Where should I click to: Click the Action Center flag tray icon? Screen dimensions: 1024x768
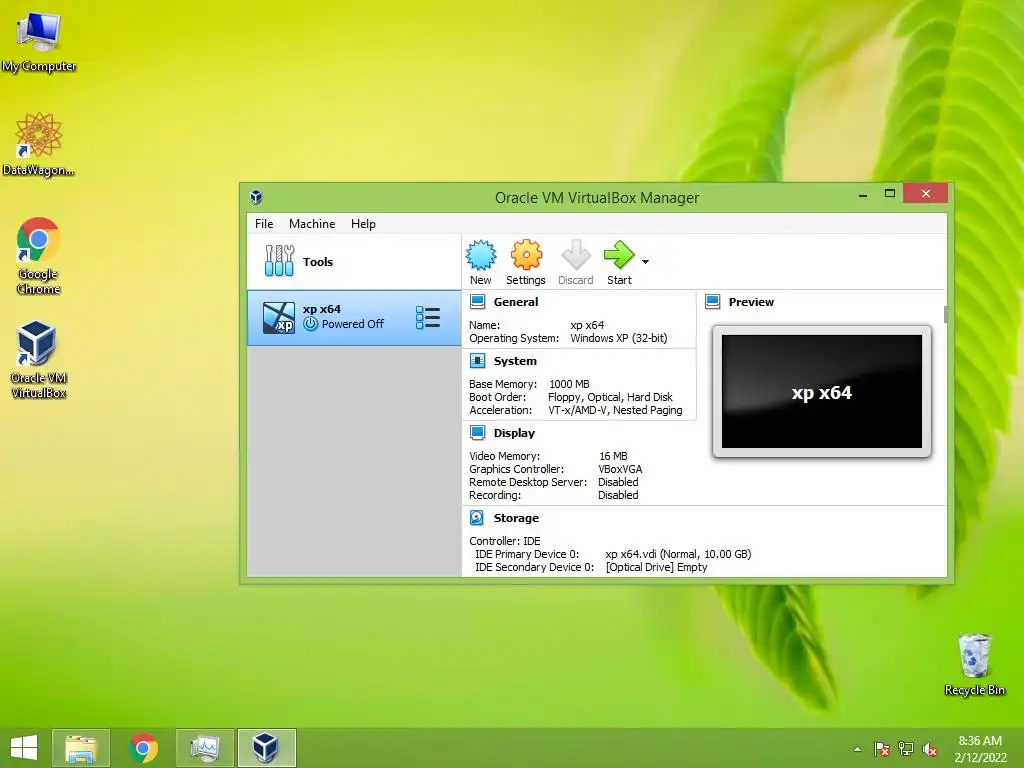point(881,749)
